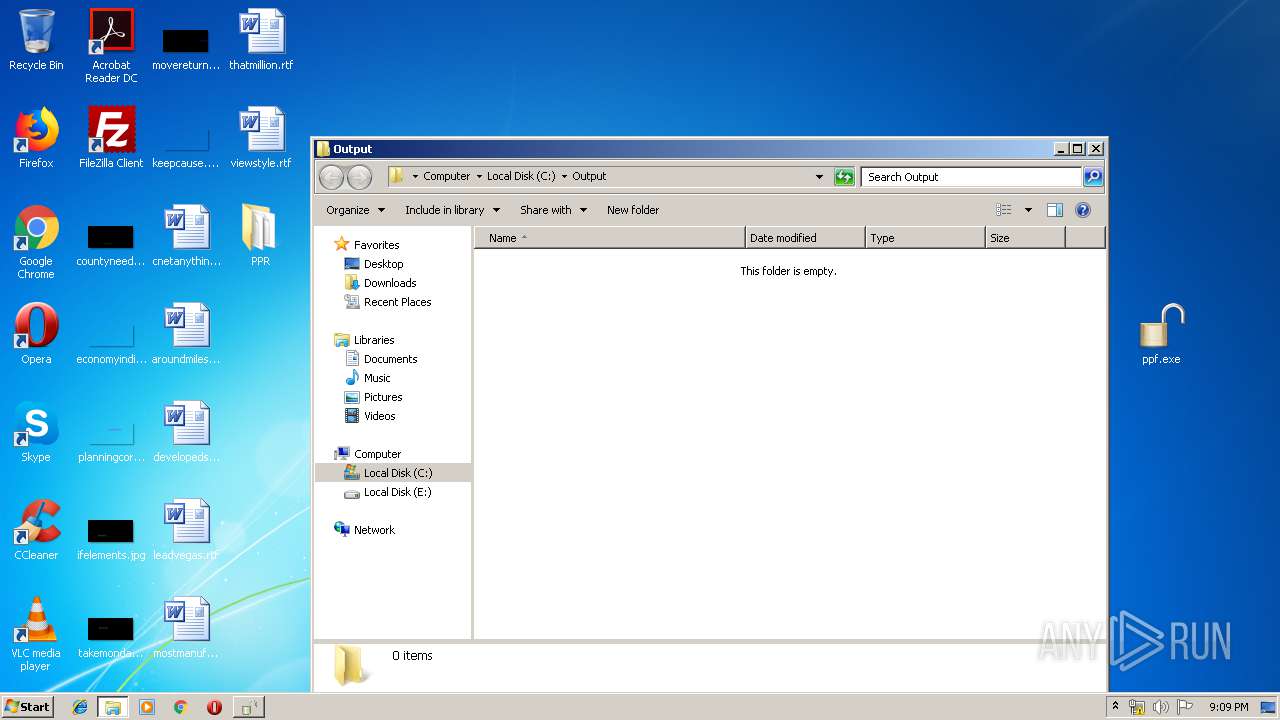Sort by Name column header

click(x=610, y=238)
